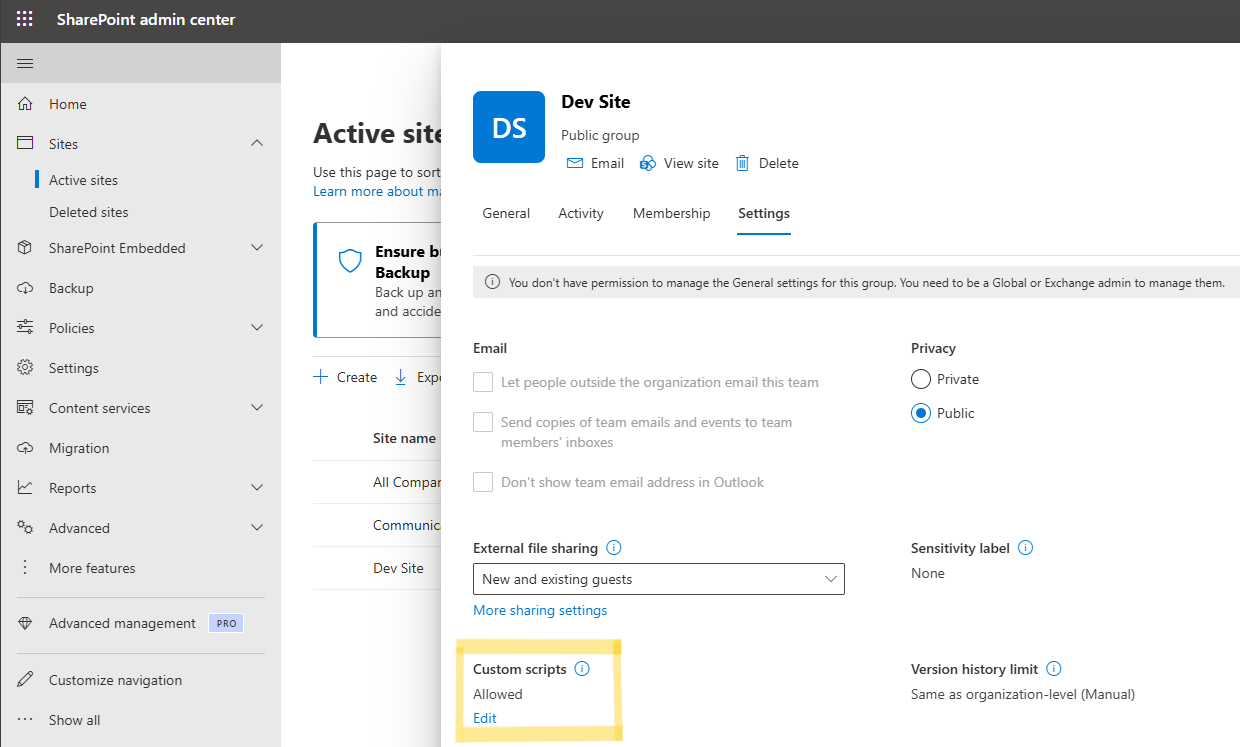Open Active sites in the sidebar
This screenshot has height=747, width=1240.
click(83, 180)
